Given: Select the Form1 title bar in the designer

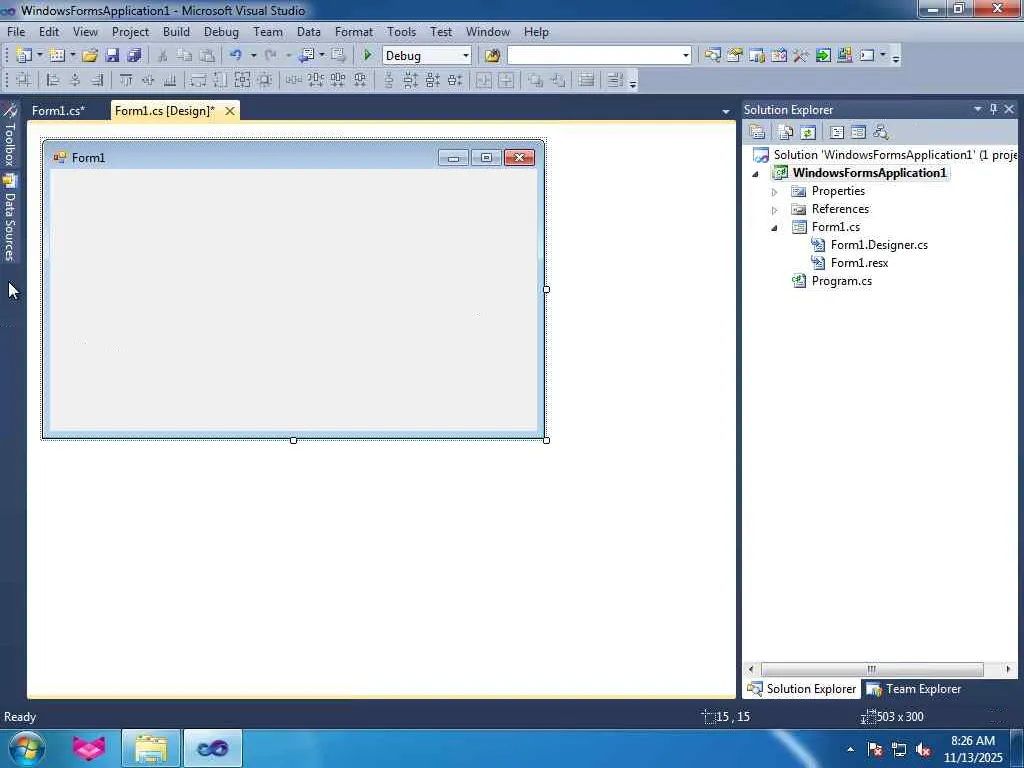Looking at the screenshot, I should [x=293, y=157].
